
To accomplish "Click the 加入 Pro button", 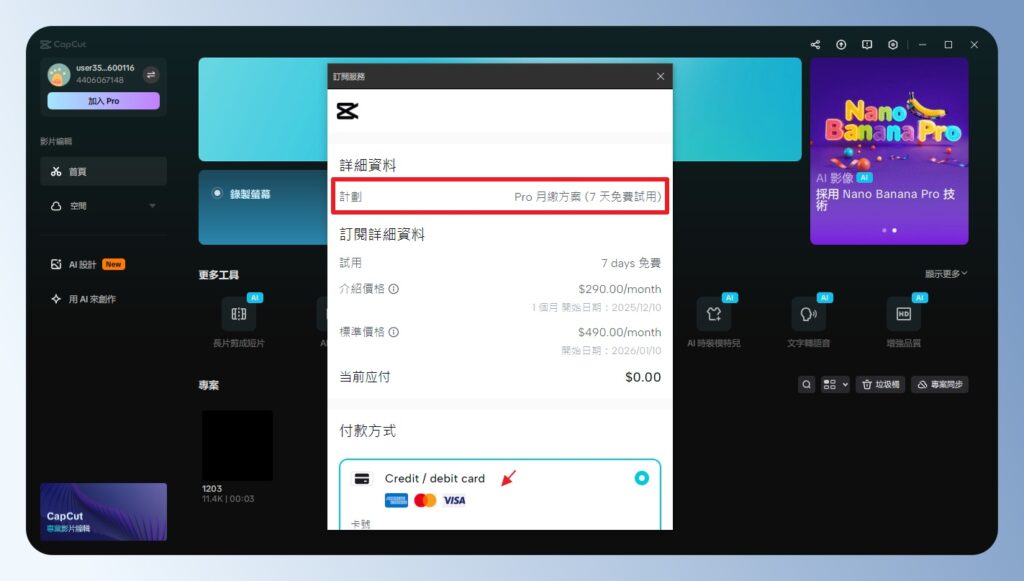I will [103, 101].
